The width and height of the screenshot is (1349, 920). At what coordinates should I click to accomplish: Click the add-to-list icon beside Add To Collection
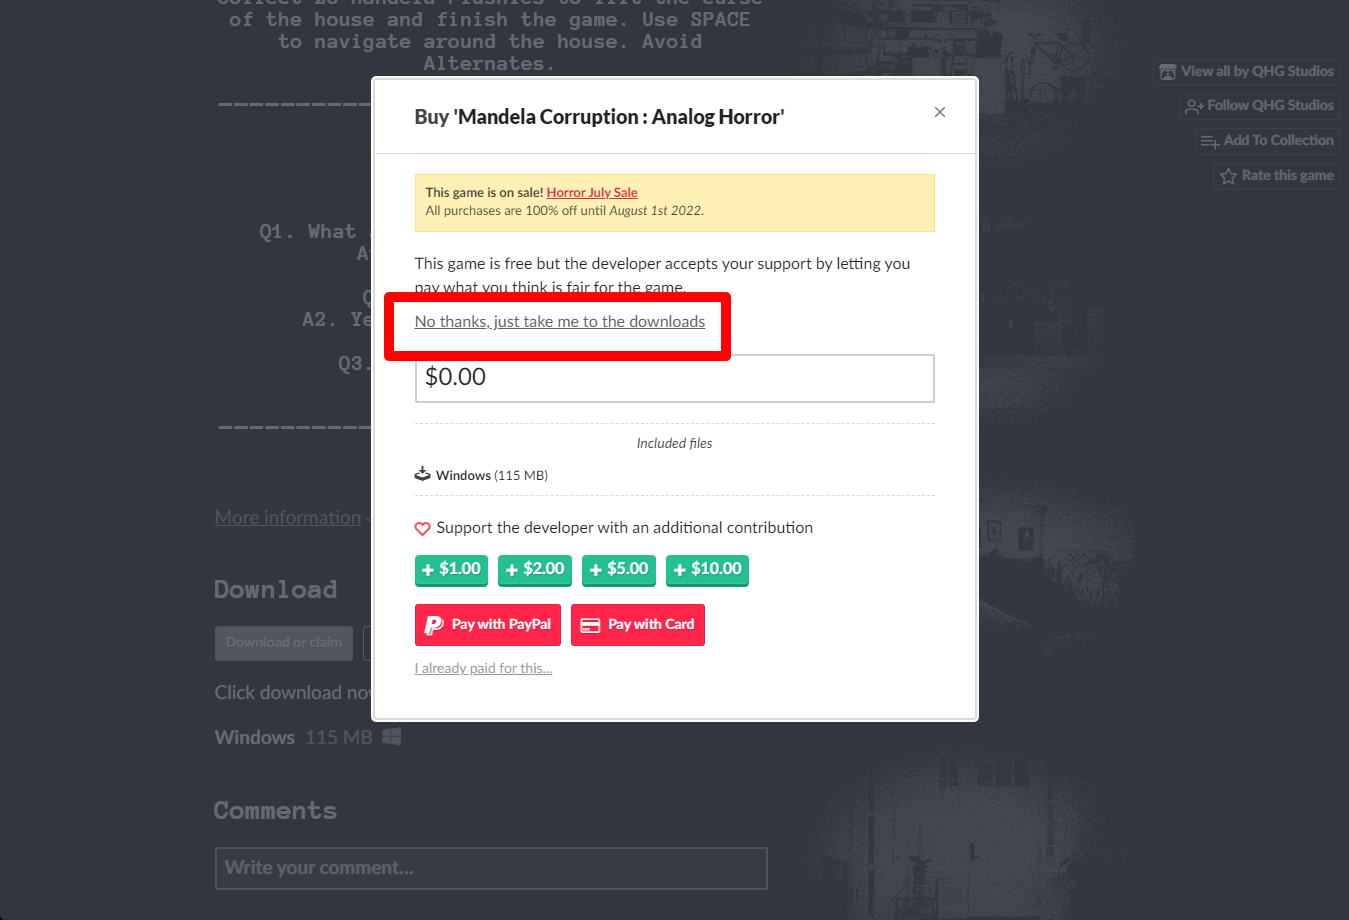click(1209, 141)
